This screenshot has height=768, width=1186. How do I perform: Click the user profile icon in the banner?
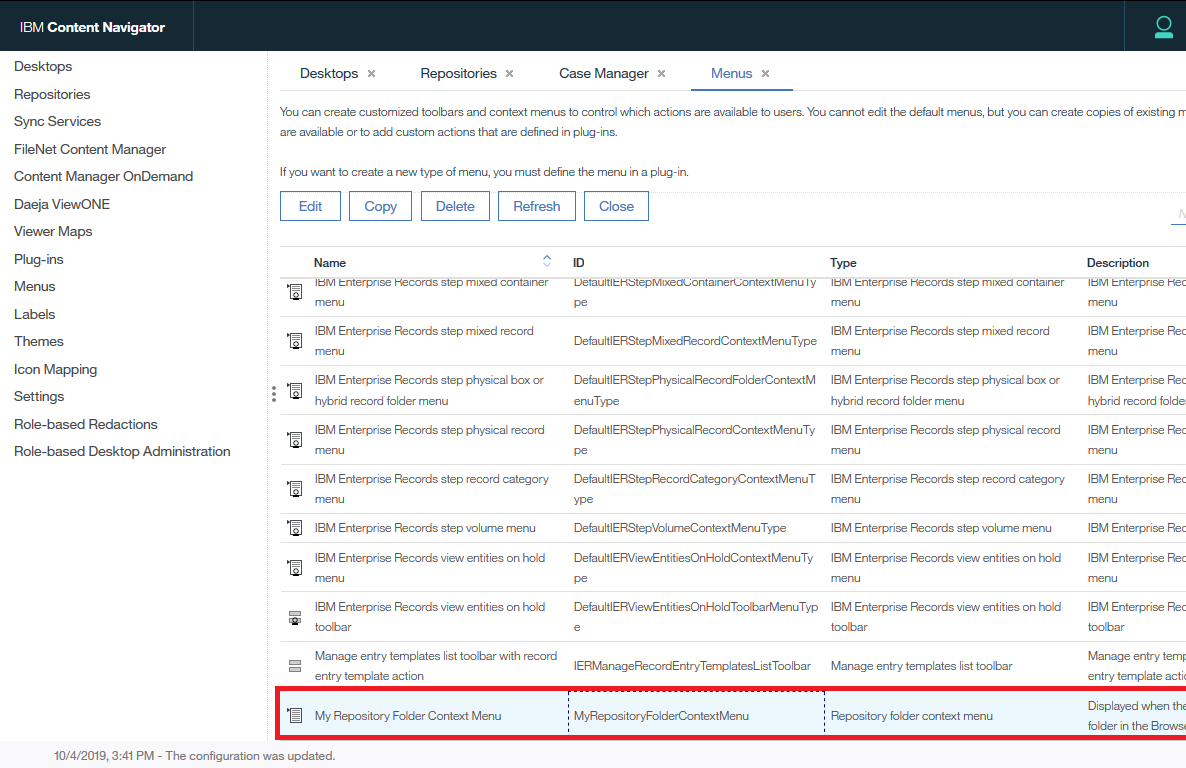click(1163, 27)
